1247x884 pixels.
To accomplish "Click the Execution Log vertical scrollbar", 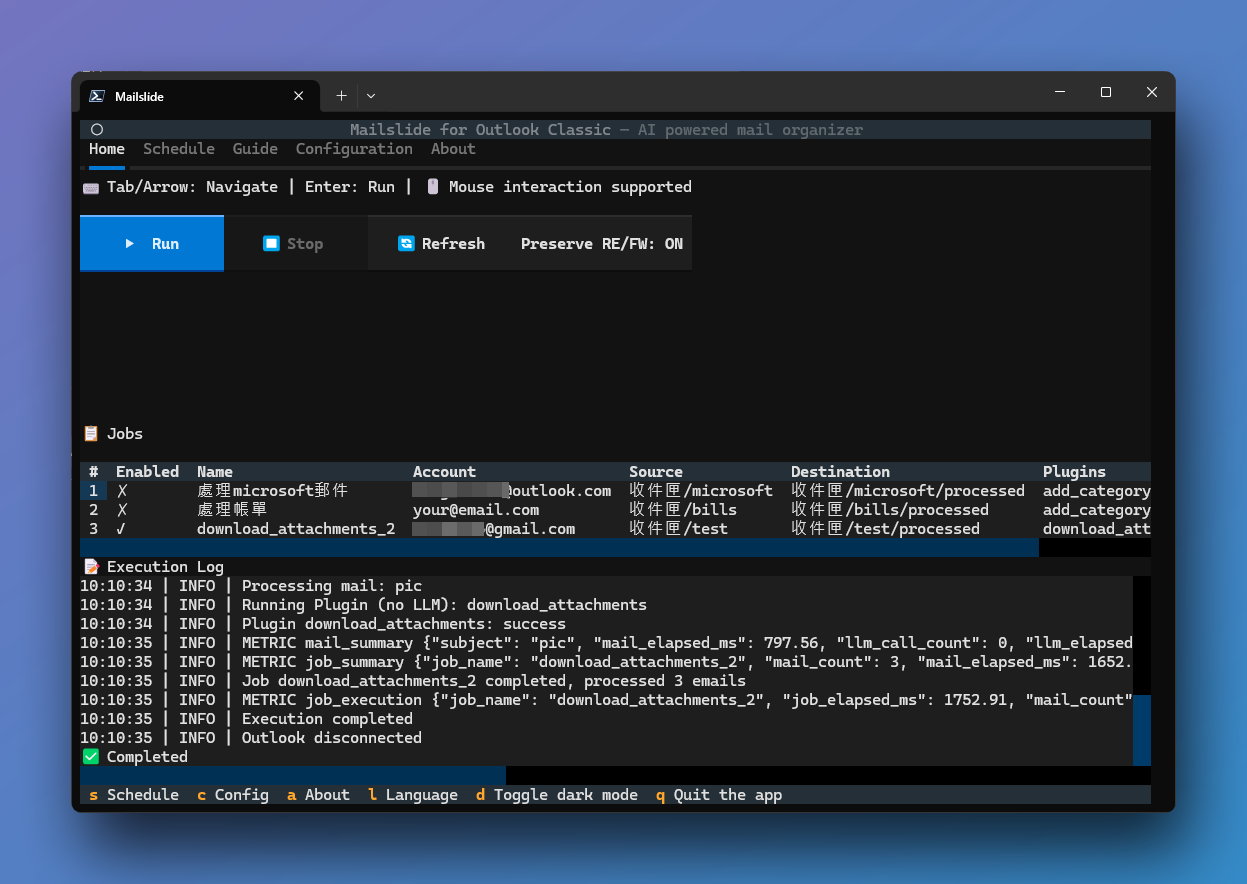I will click(x=1141, y=729).
